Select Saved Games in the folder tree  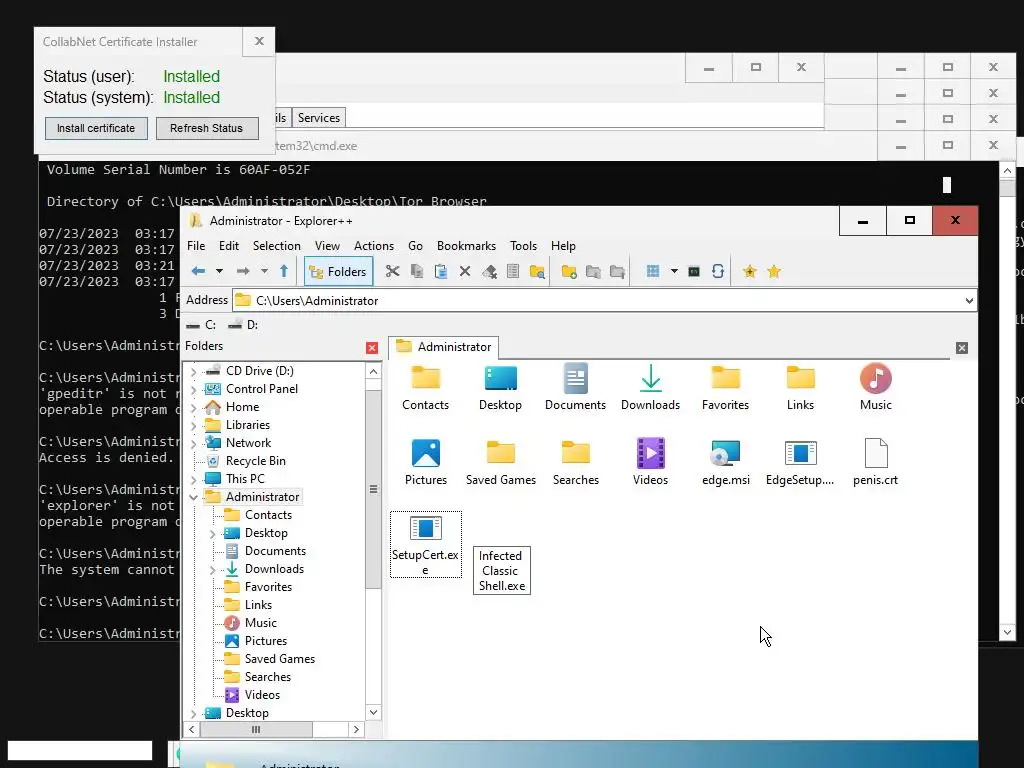coord(280,659)
